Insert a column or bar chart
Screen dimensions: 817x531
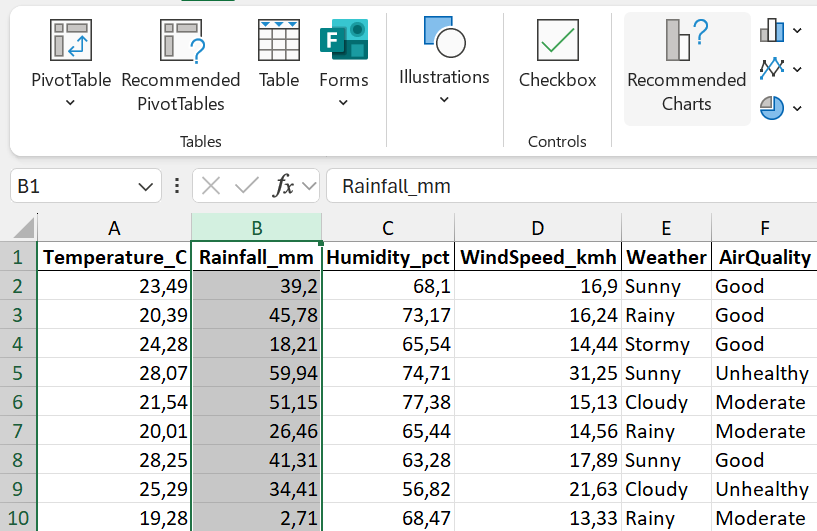(x=772, y=30)
